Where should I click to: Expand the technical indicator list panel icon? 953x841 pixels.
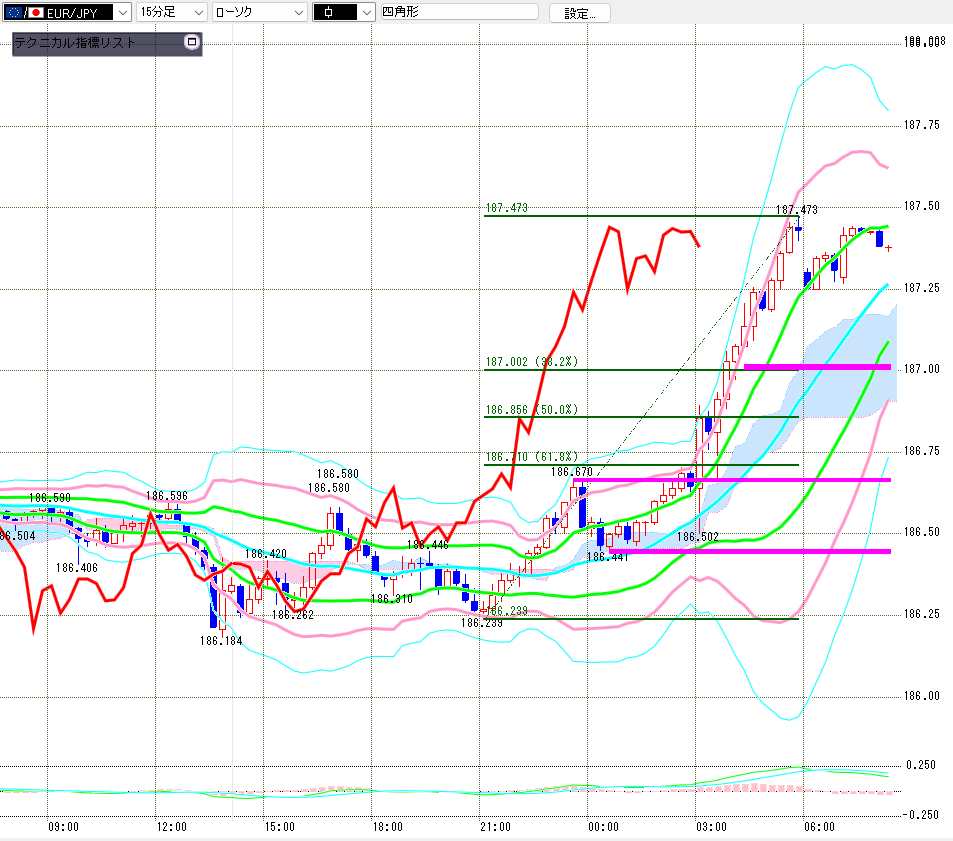pos(191,42)
